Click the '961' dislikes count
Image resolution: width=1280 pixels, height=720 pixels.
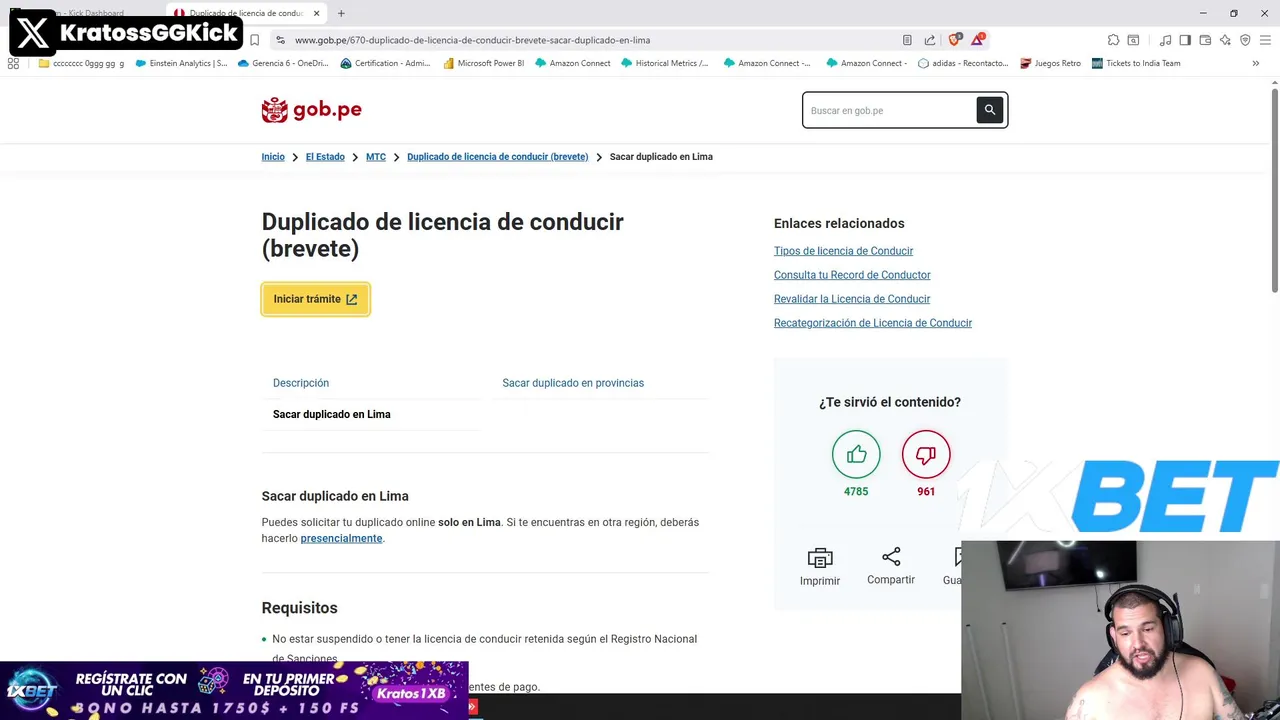click(926, 492)
